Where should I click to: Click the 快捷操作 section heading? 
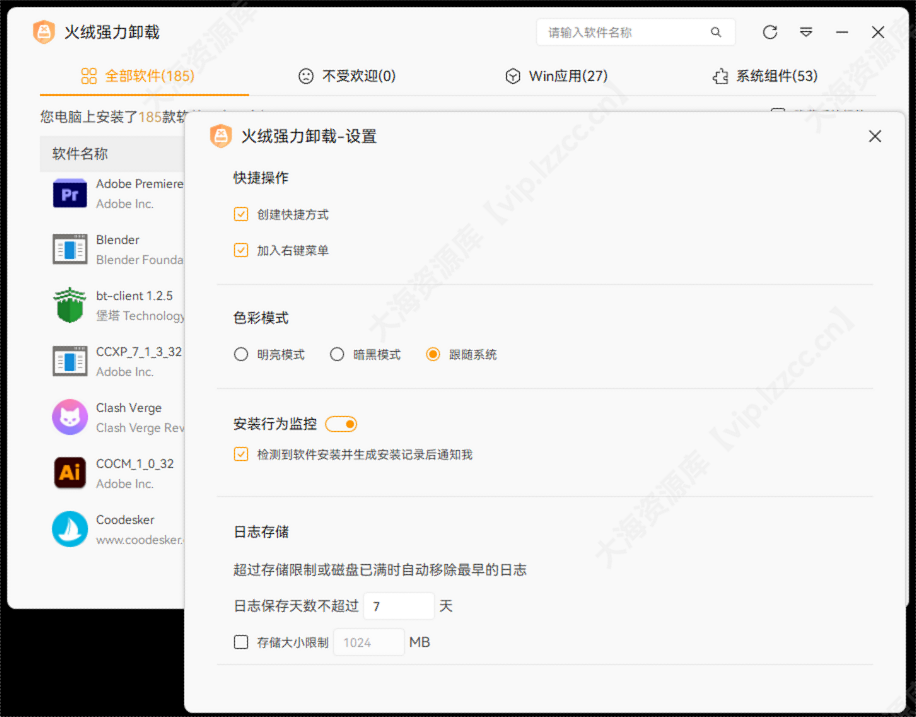tap(261, 178)
